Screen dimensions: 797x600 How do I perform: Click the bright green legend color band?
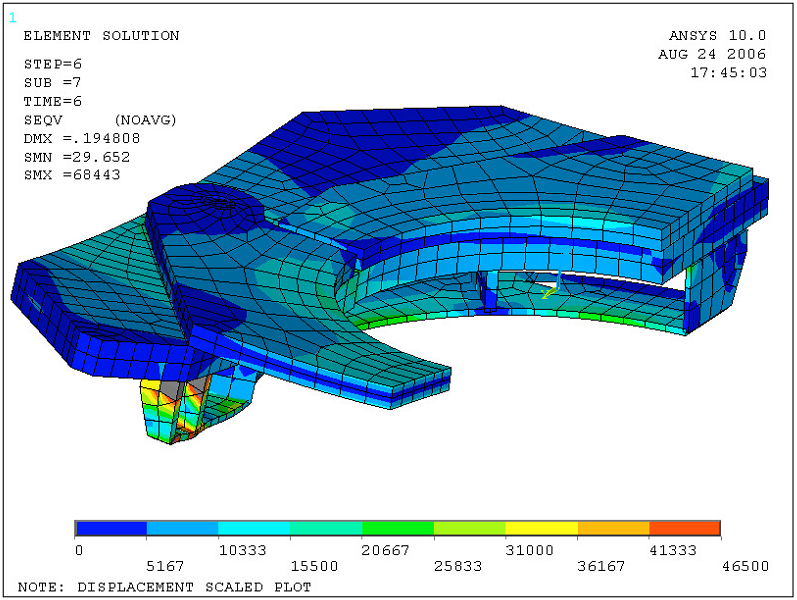(x=398, y=528)
